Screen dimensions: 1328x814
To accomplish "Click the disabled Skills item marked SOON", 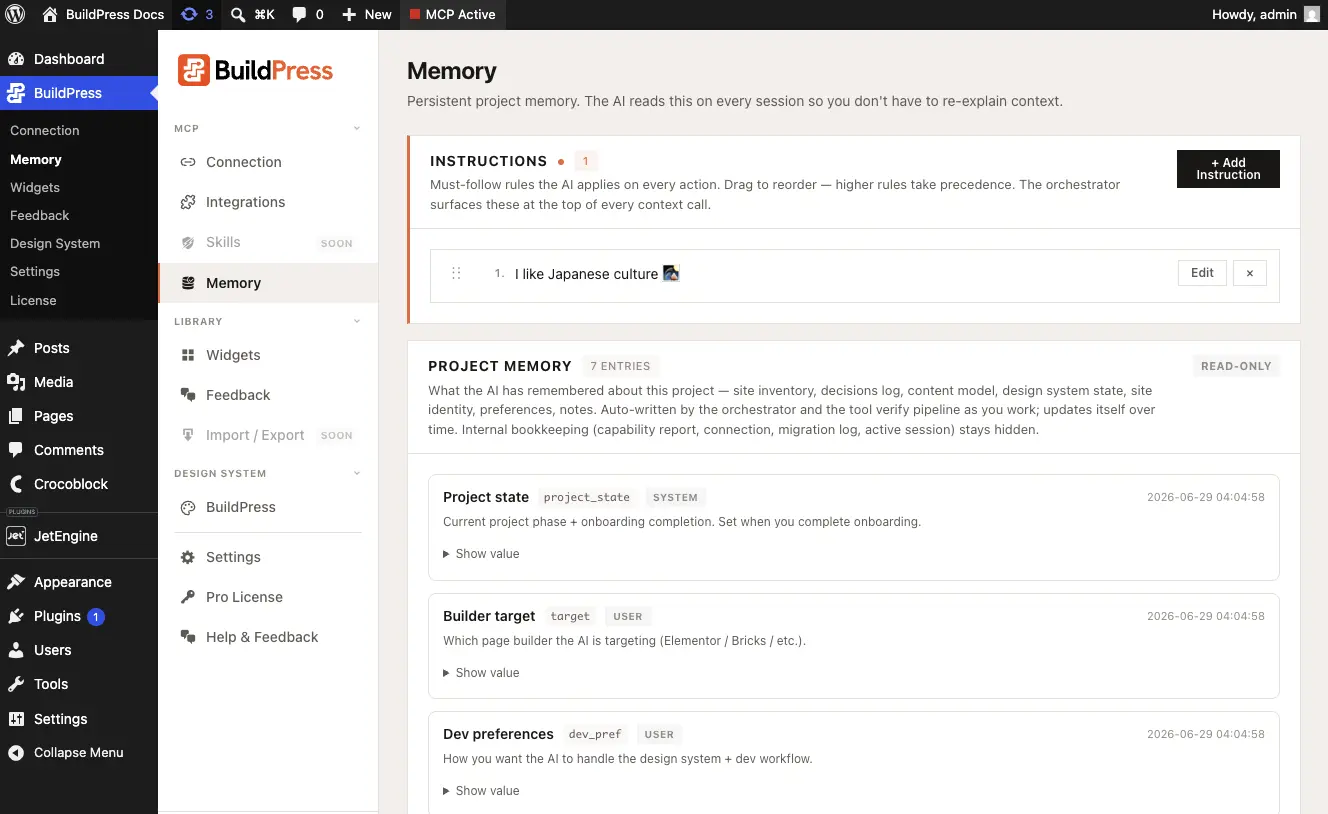I will click(x=267, y=243).
